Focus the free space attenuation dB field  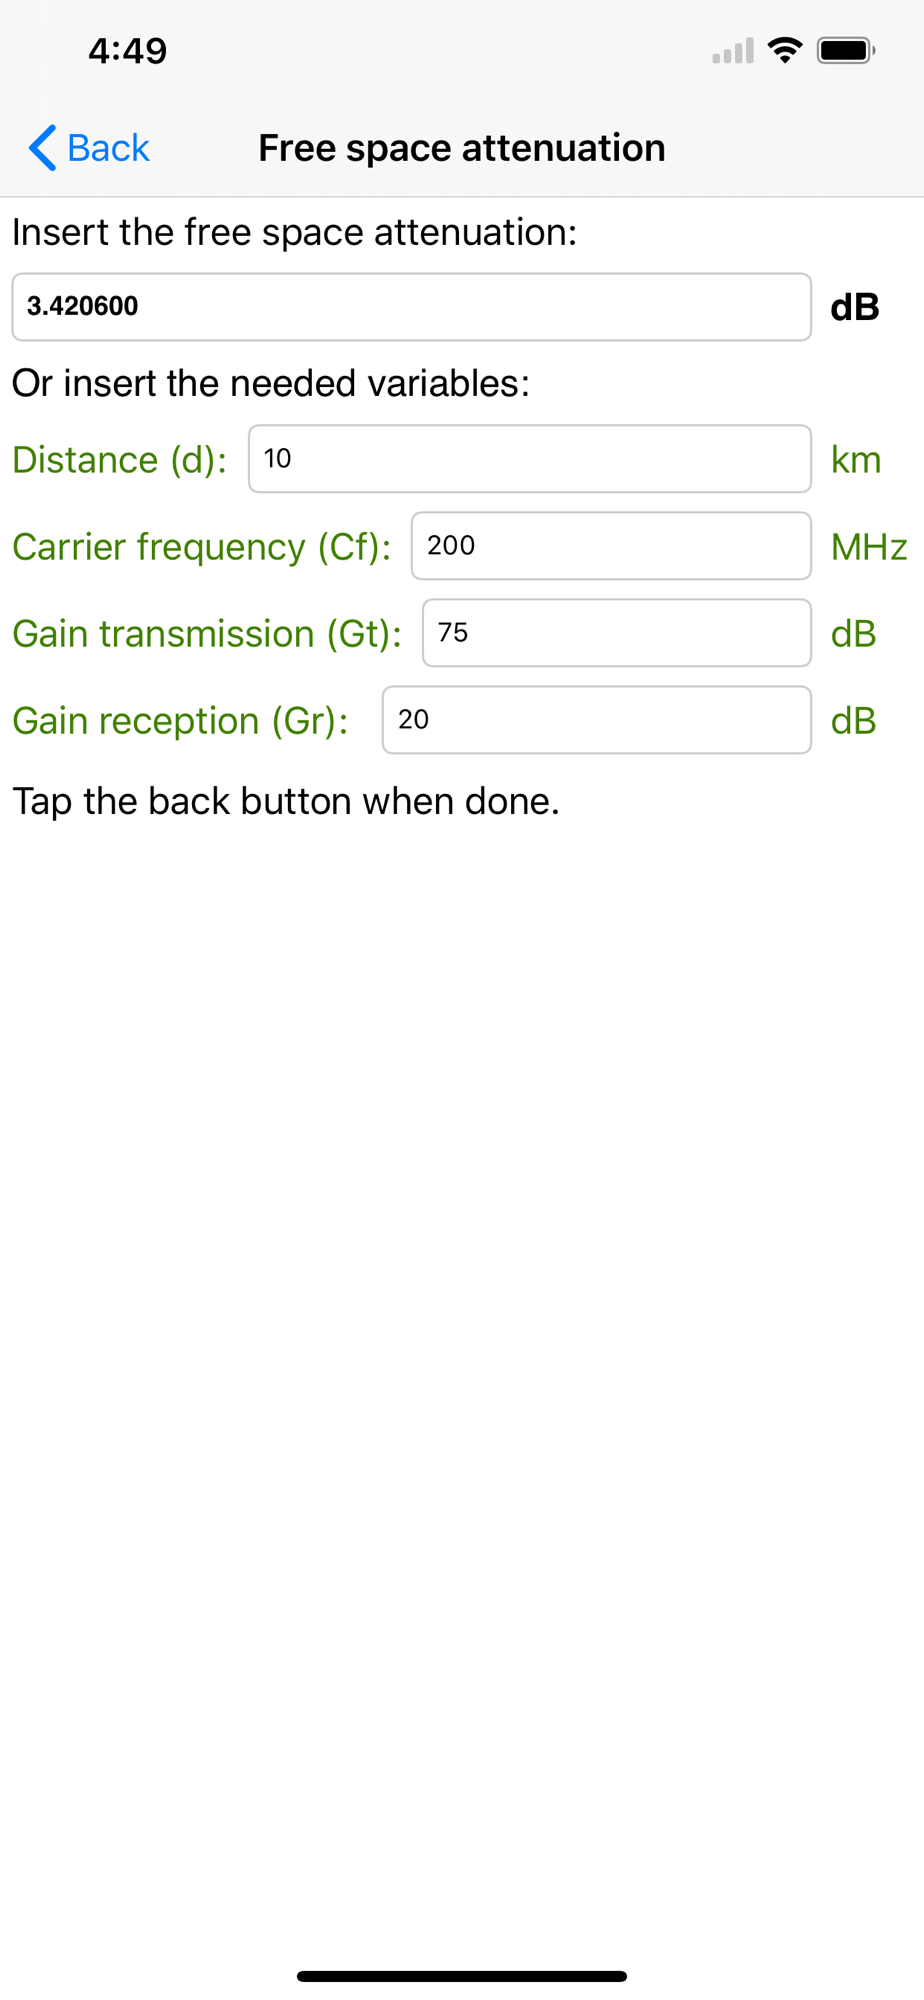click(411, 307)
